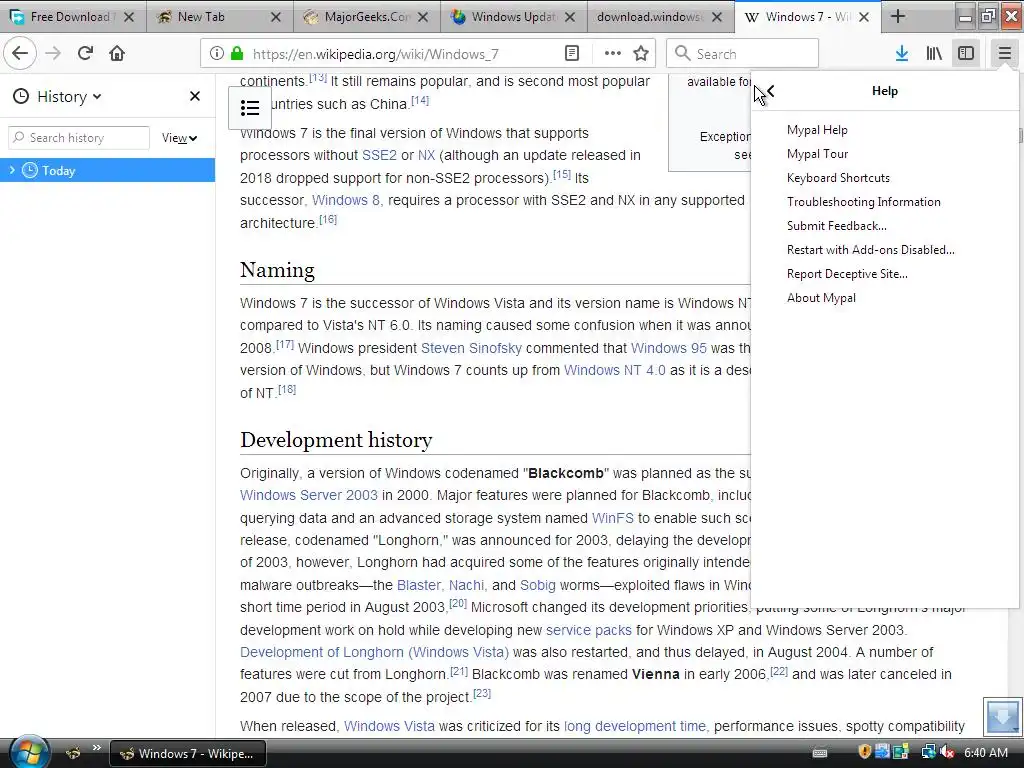Go to the home page icon

coord(117,53)
